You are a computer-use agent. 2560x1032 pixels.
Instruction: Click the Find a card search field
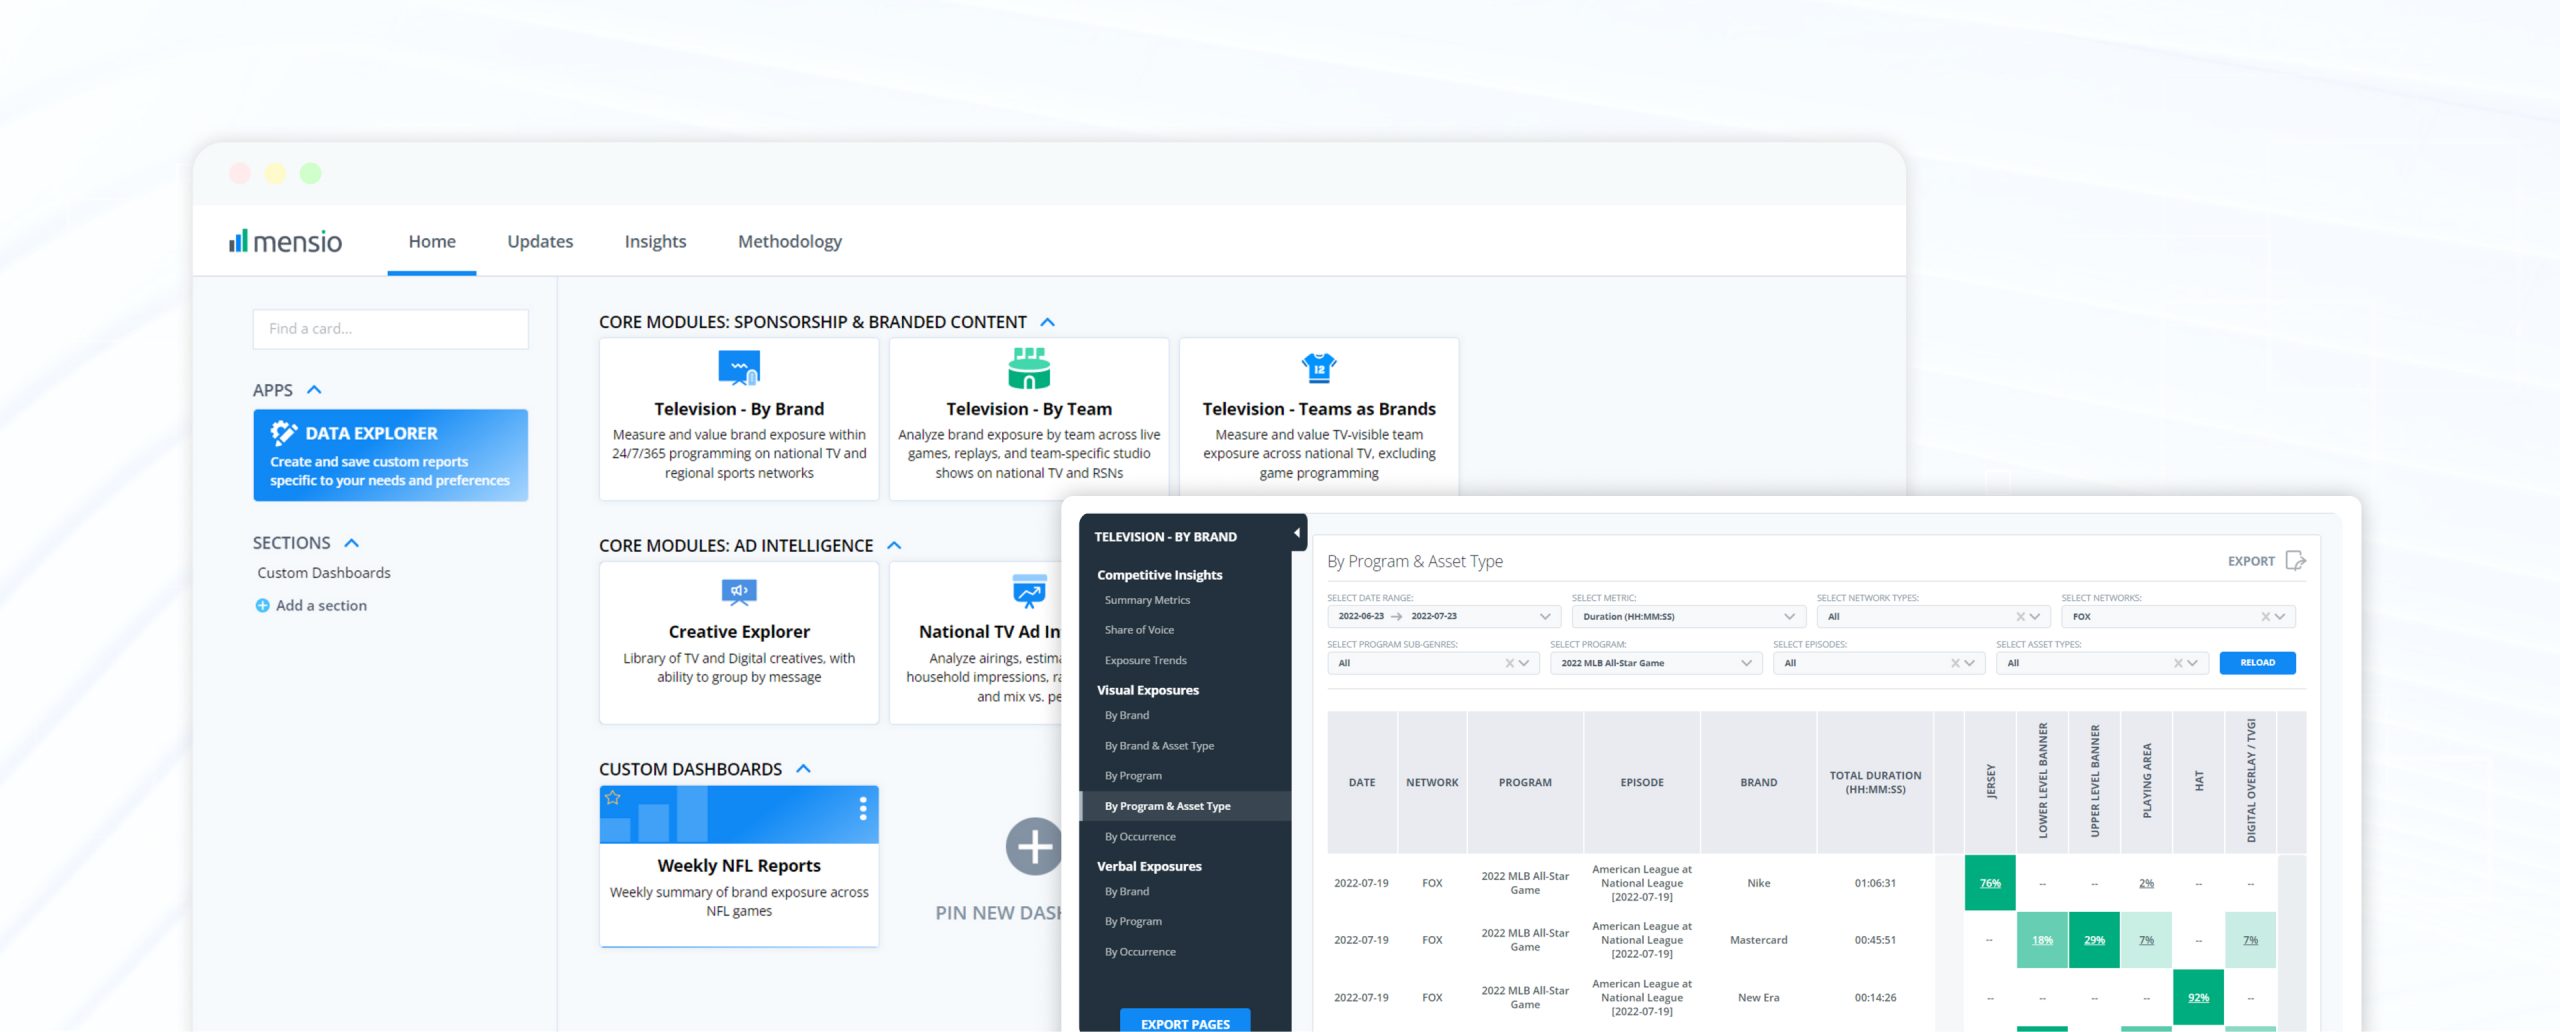tap(391, 329)
